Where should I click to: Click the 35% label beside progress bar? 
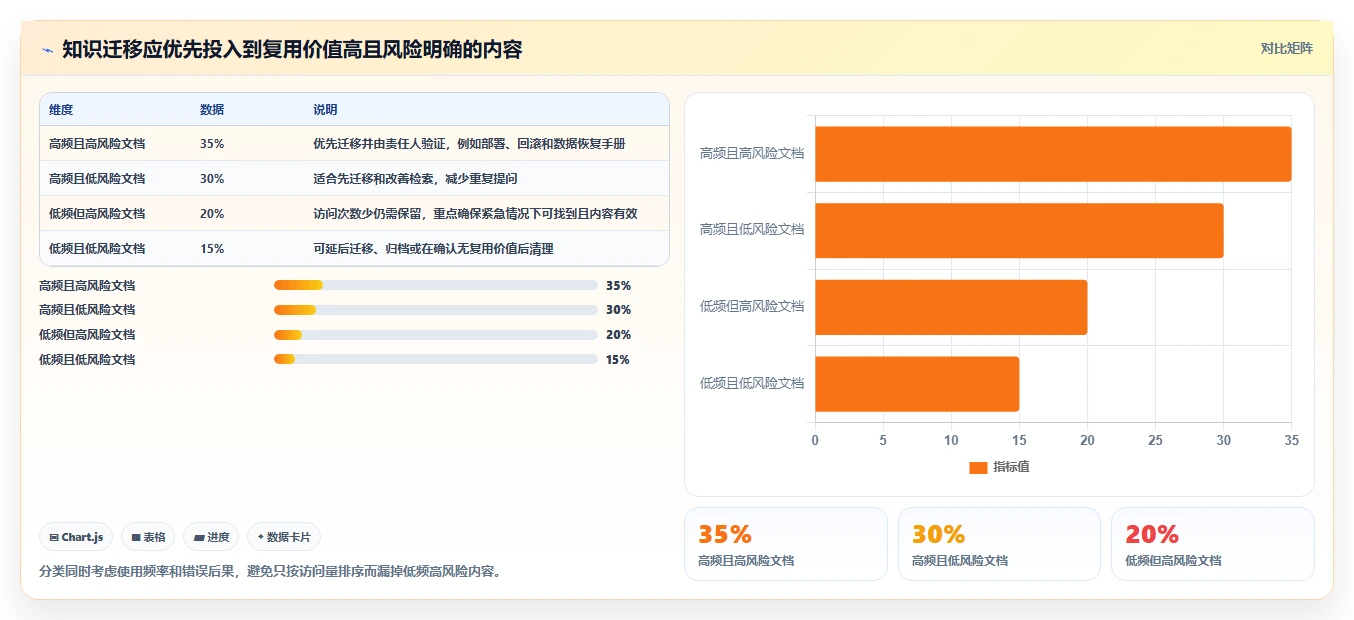pos(618,285)
